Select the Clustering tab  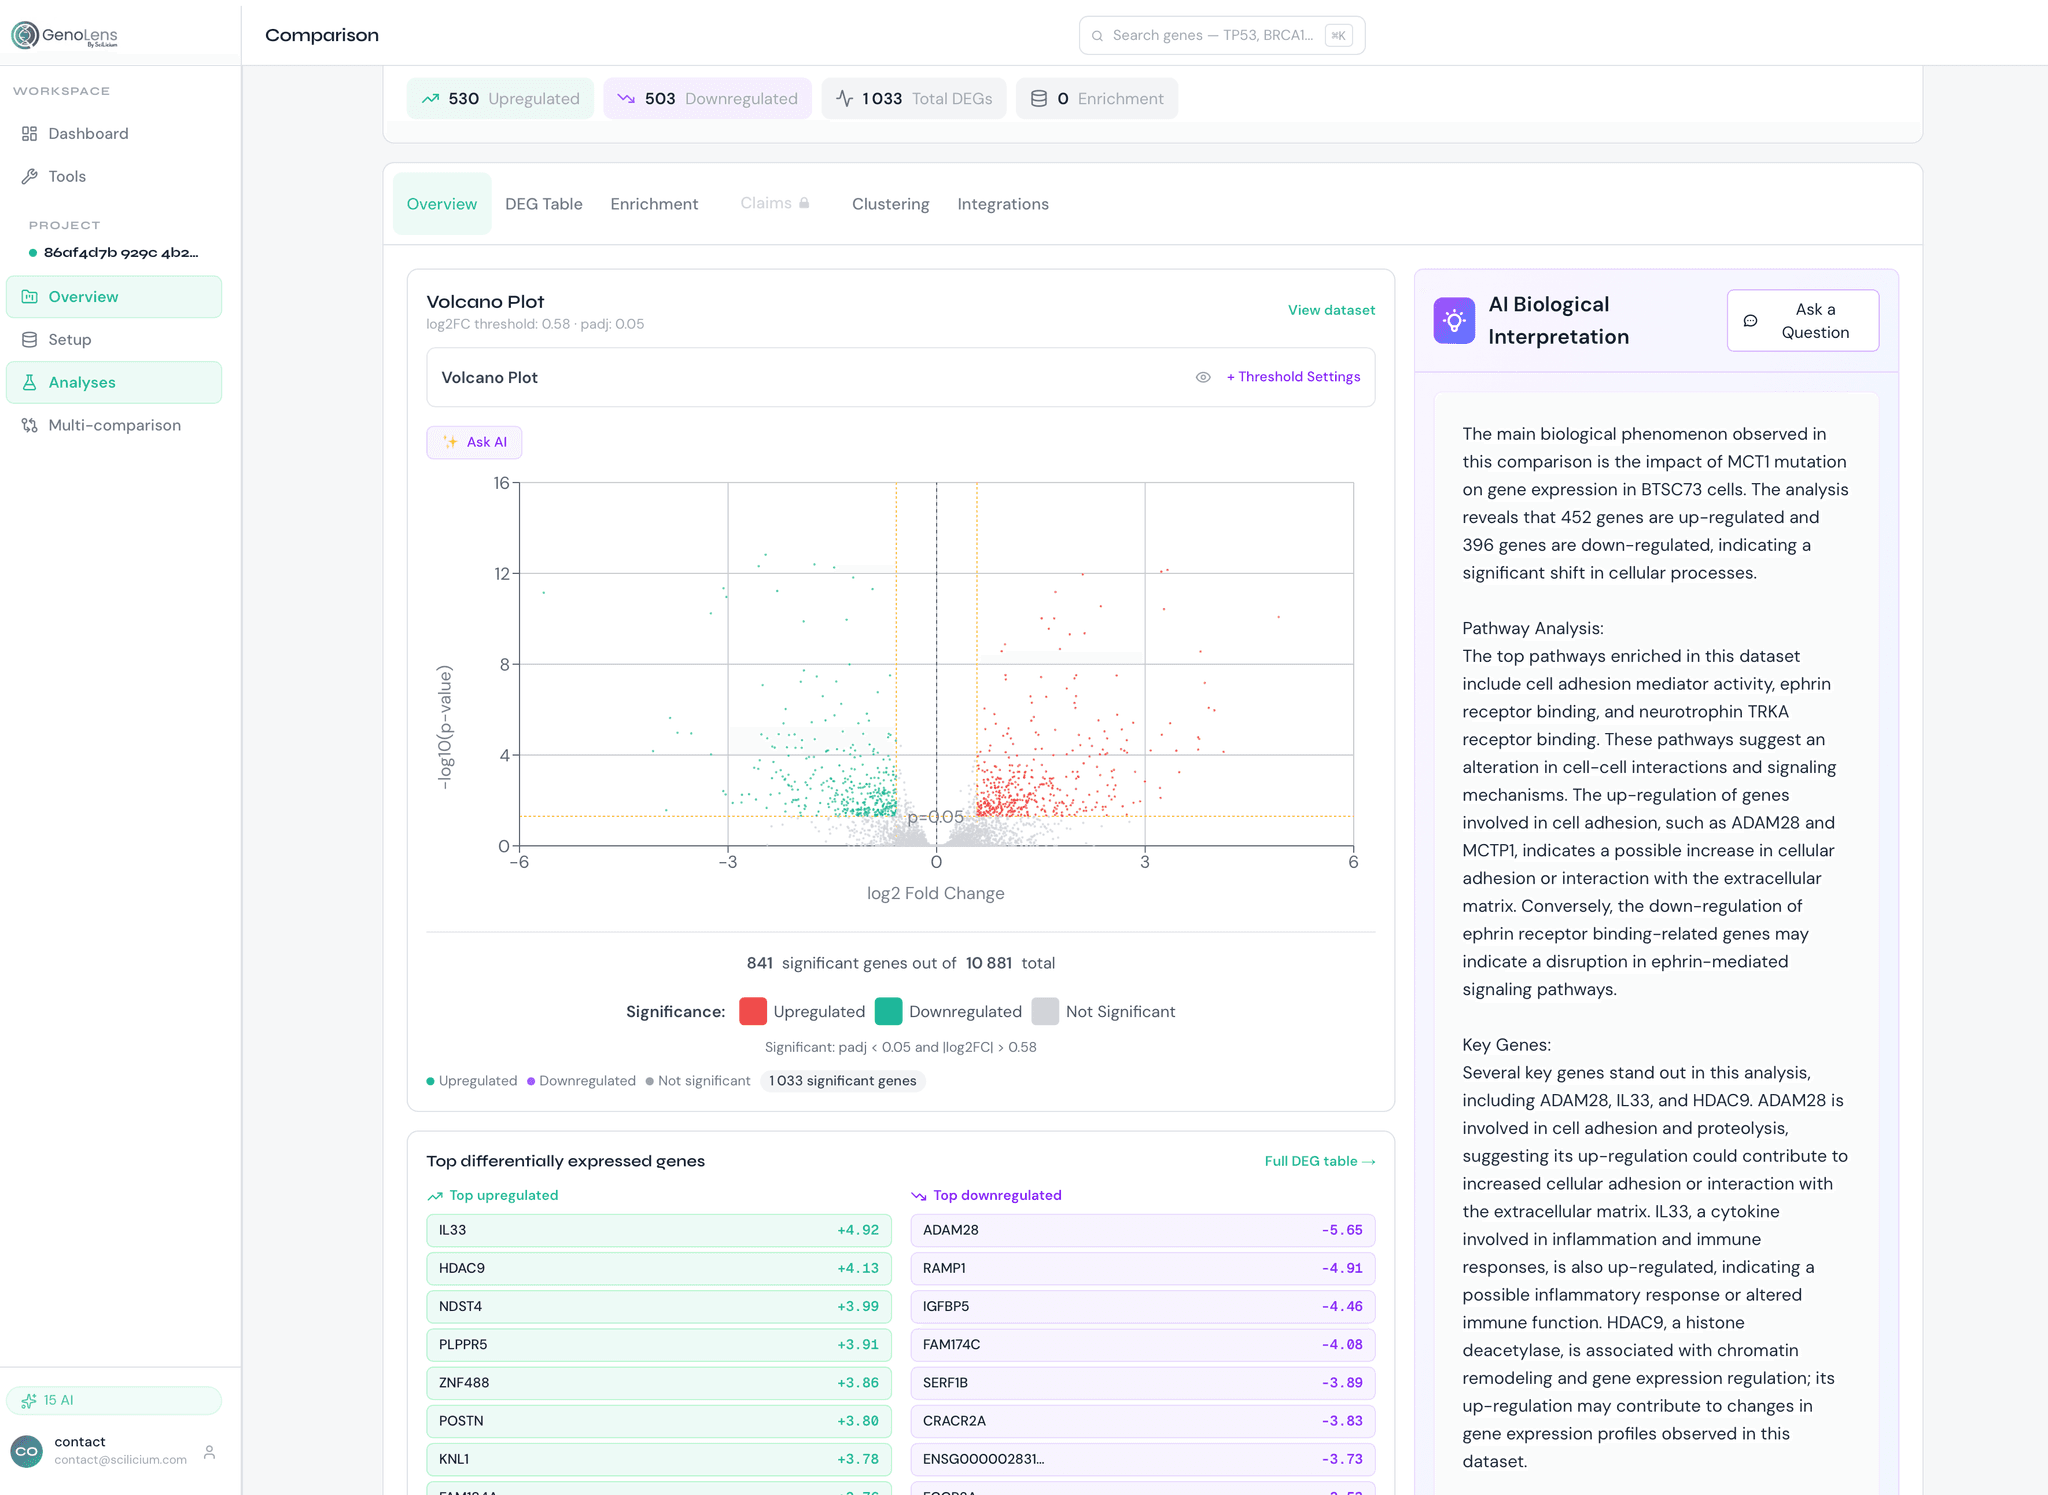pos(890,204)
